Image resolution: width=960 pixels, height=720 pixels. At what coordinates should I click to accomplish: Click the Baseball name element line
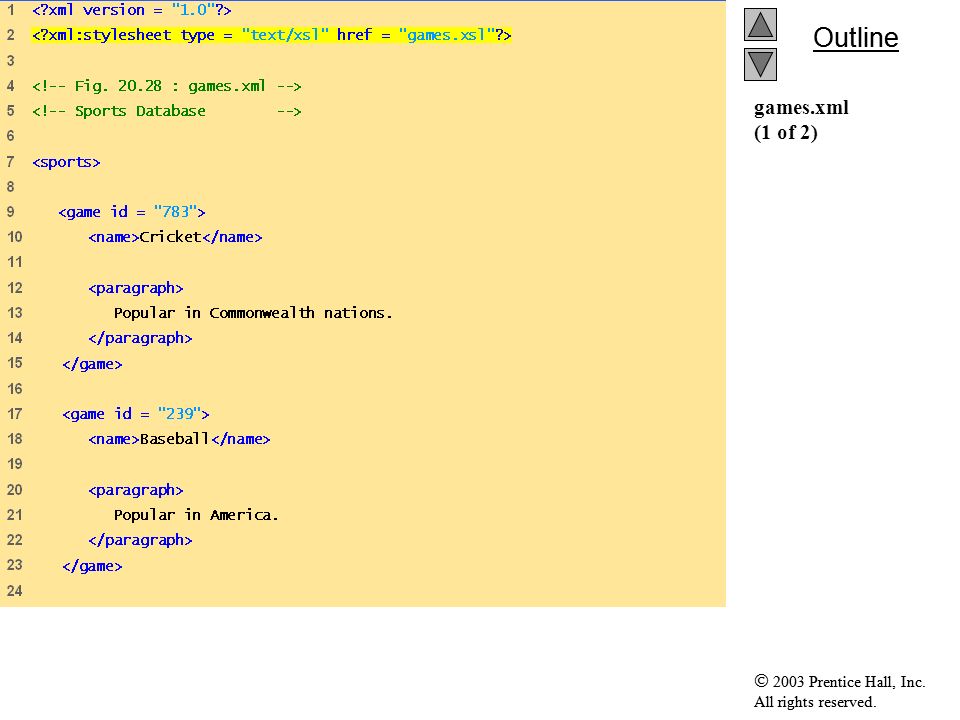pyautogui.click(x=179, y=439)
